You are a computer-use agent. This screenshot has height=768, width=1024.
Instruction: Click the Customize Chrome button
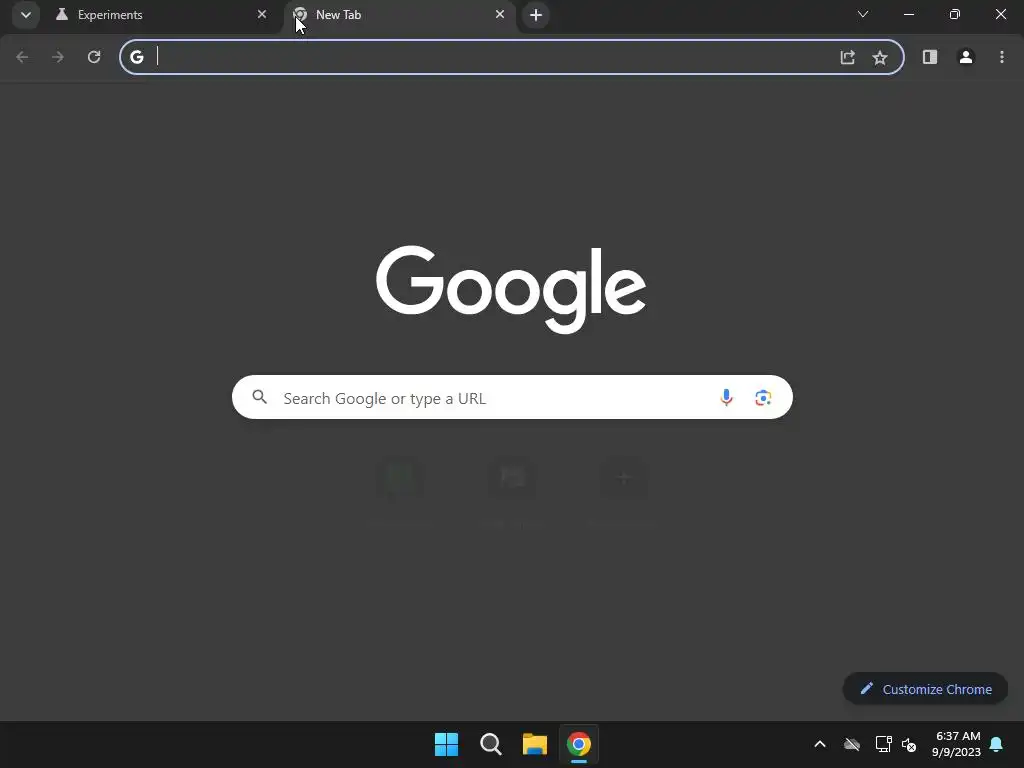point(925,689)
